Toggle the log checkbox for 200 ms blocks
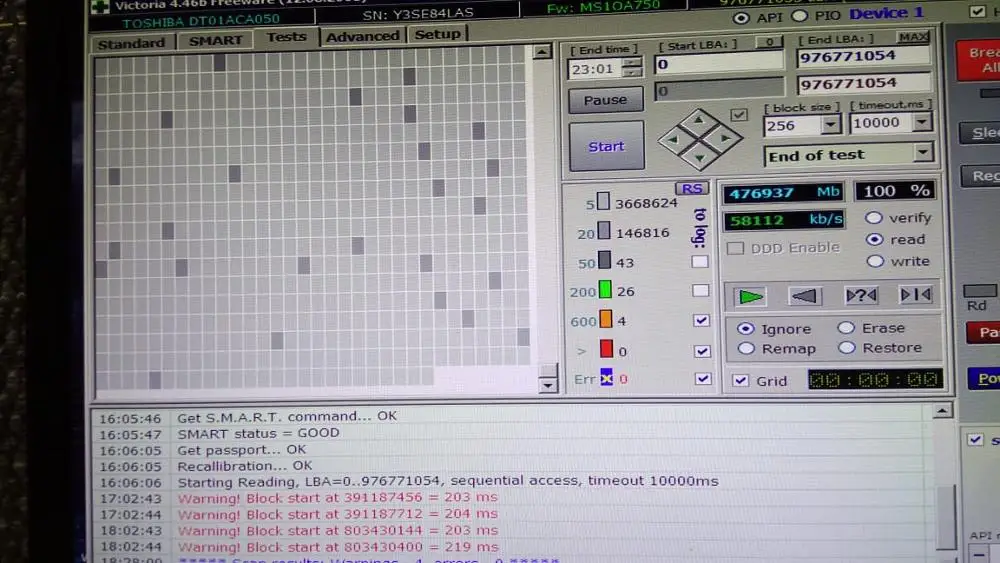The height and width of the screenshot is (563, 1000). pos(700,291)
